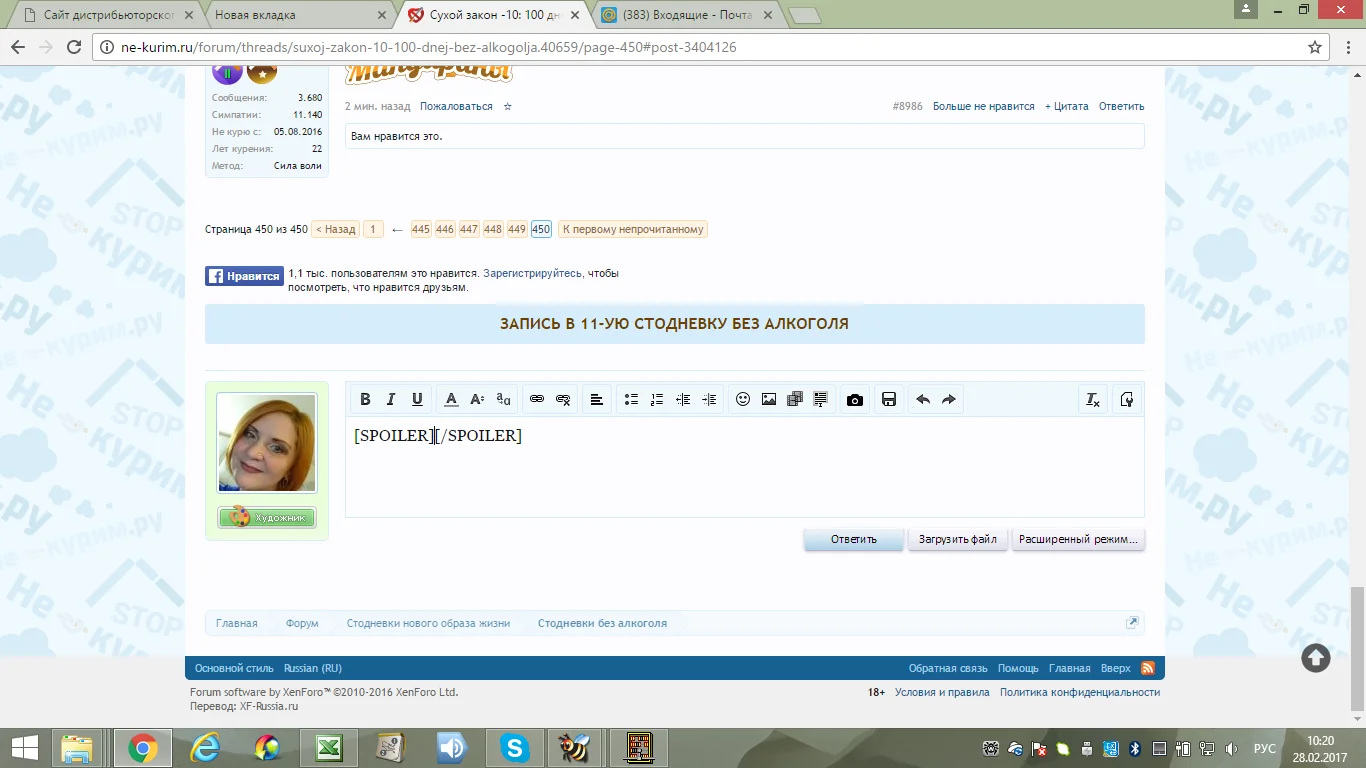Open the Russian (RU) language chooser
The image size is (1366, 768).
pos(313,668)
